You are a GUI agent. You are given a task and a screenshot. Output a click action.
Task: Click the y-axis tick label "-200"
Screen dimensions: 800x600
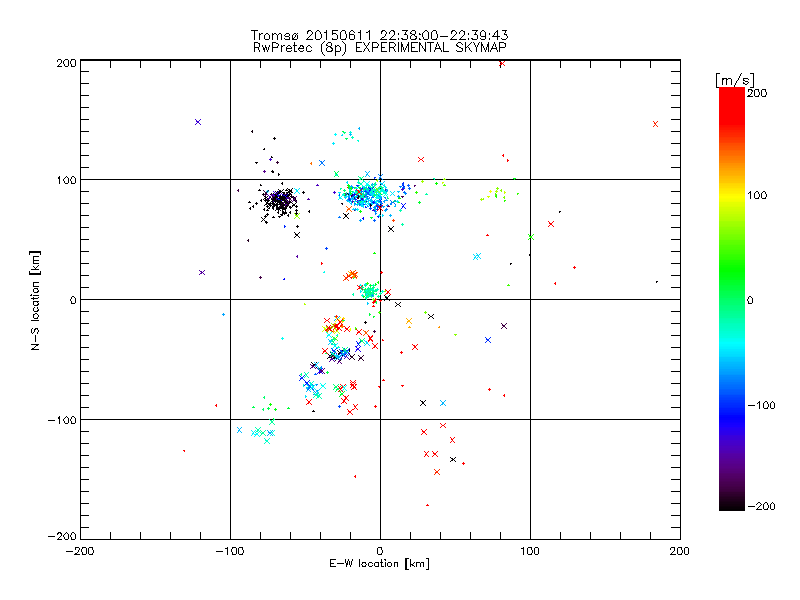tap(62, 537)
